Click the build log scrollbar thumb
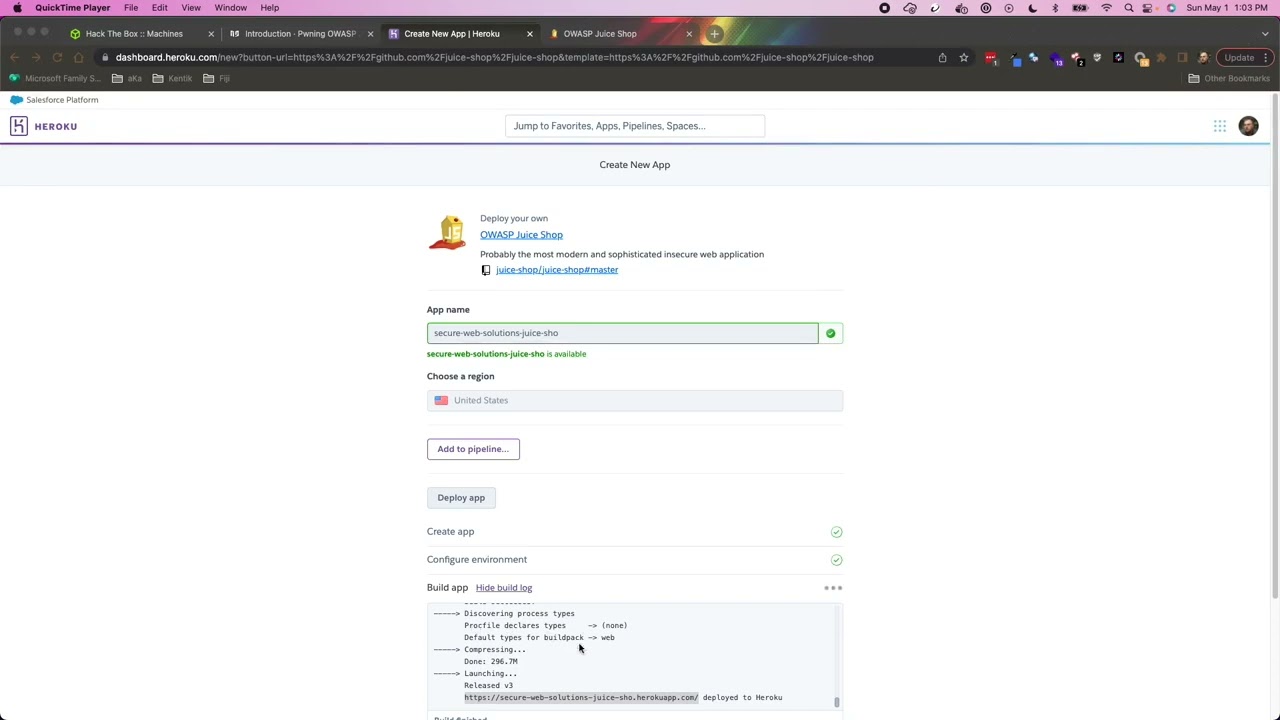The image size is (1280, 720). 837,702
